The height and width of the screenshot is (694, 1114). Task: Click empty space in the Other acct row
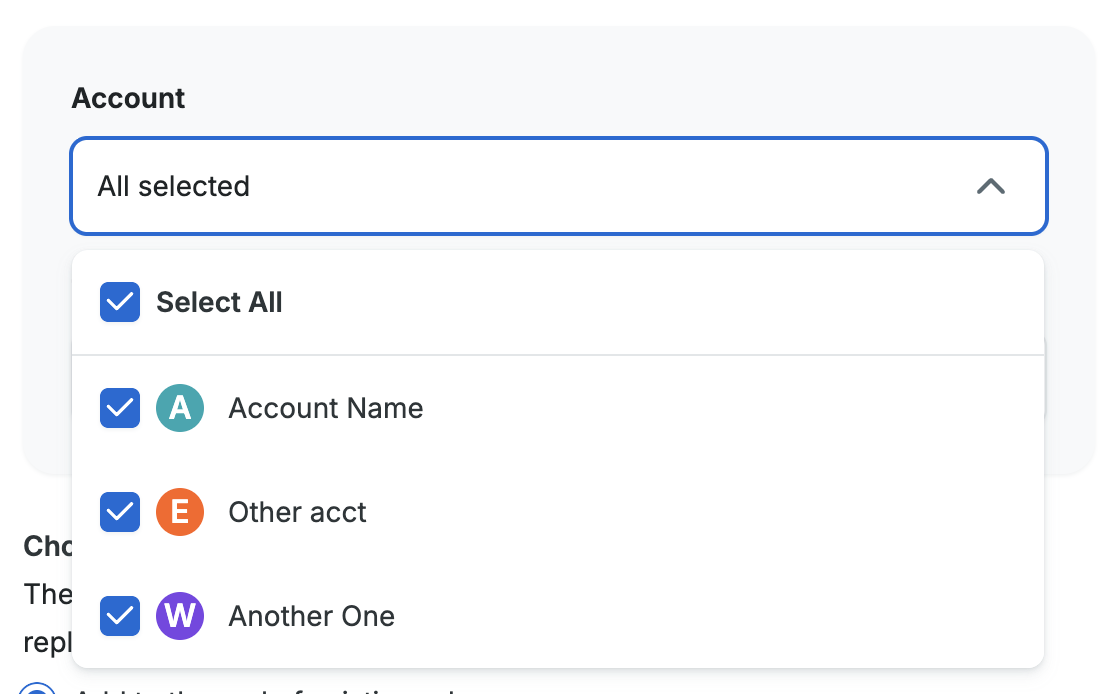700,512
